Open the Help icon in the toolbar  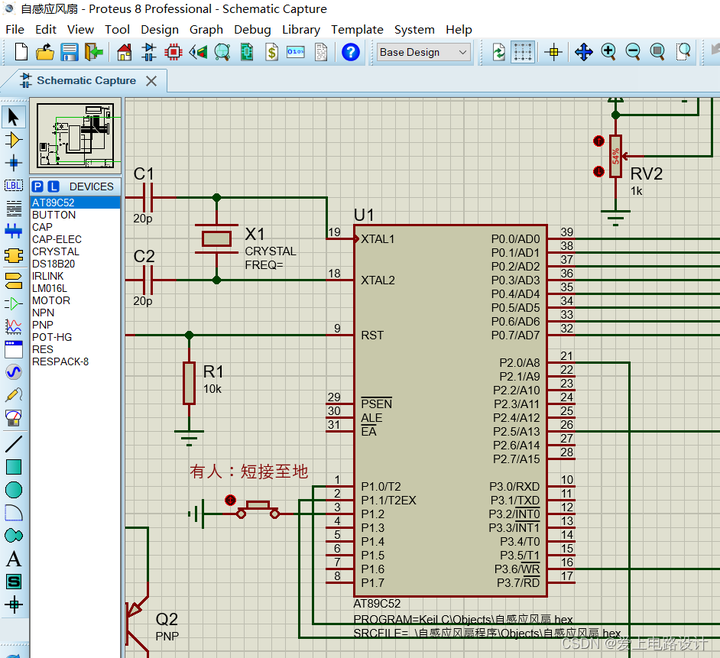(350, 52)
